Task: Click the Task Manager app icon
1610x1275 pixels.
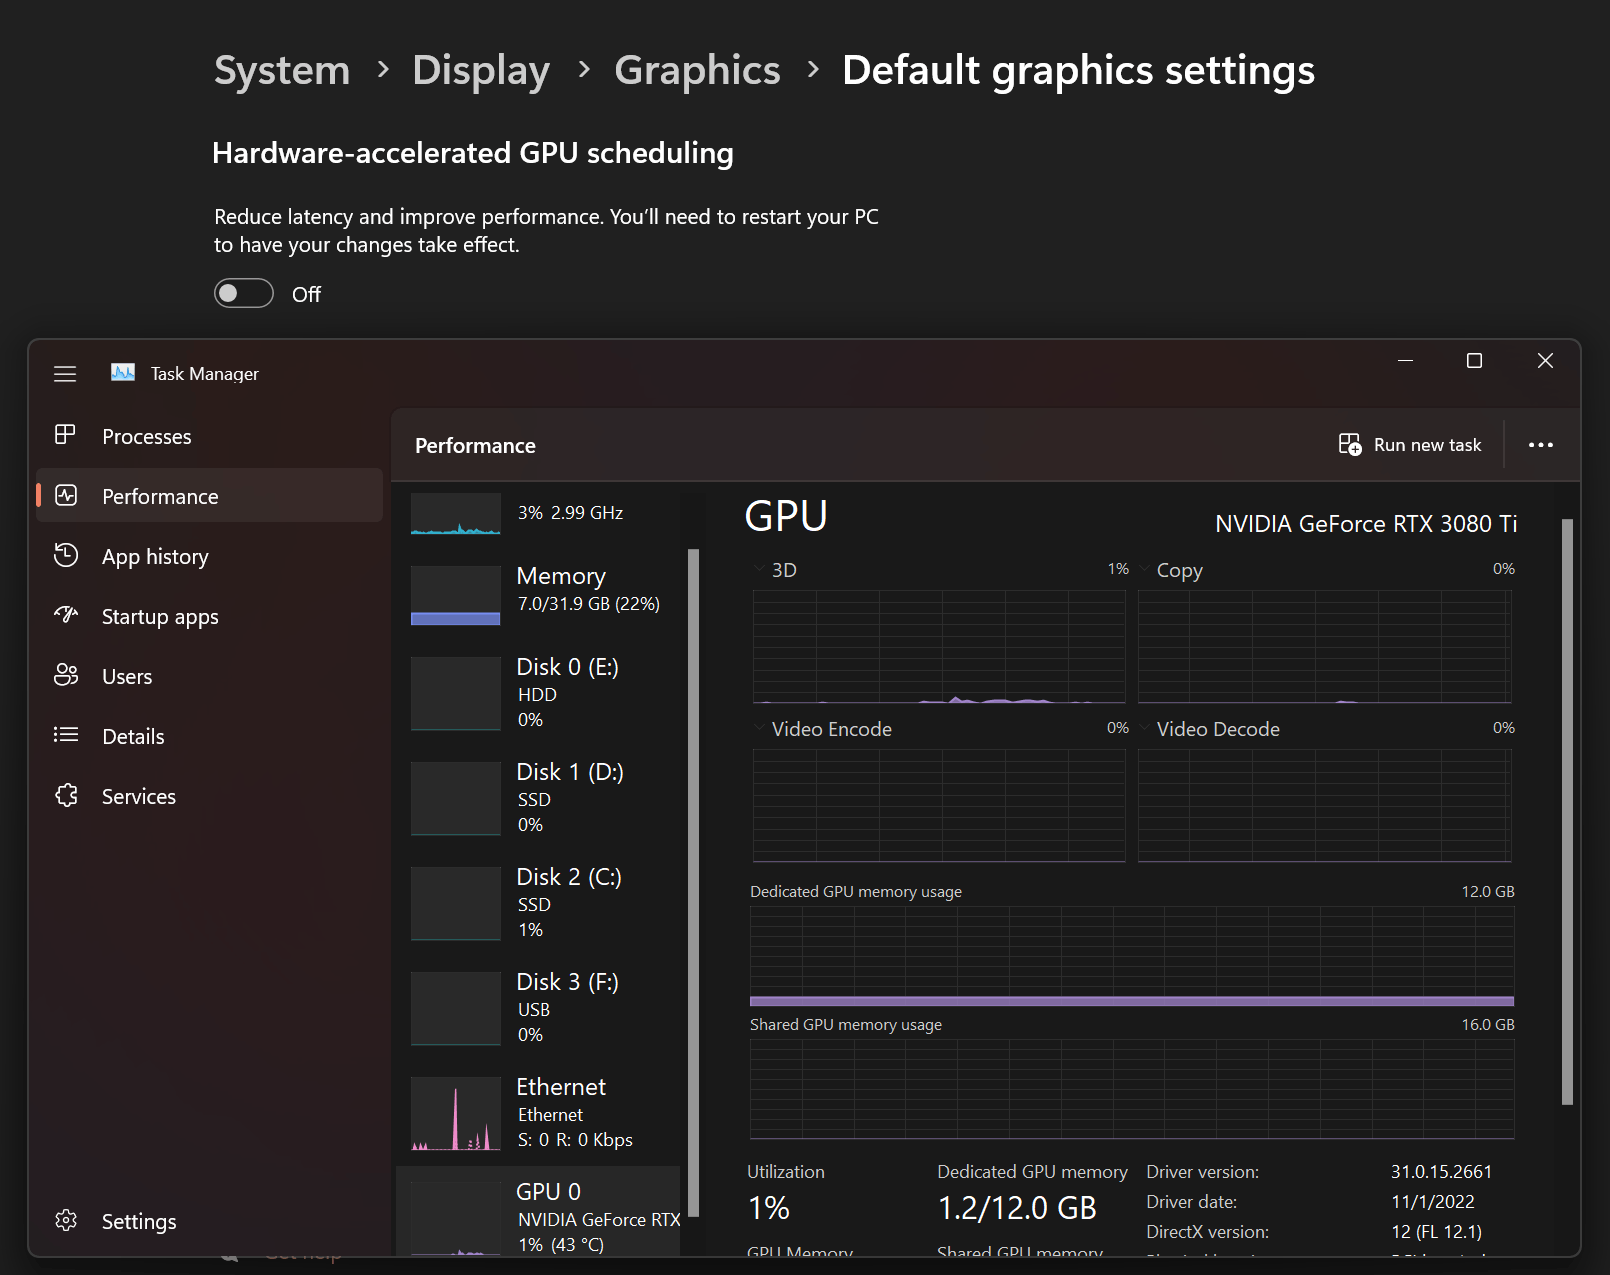Action: tap(123, 373)
